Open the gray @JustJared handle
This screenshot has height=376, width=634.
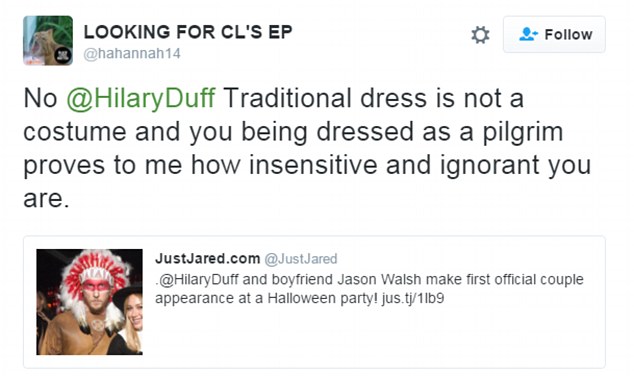[x=300, y=259]
